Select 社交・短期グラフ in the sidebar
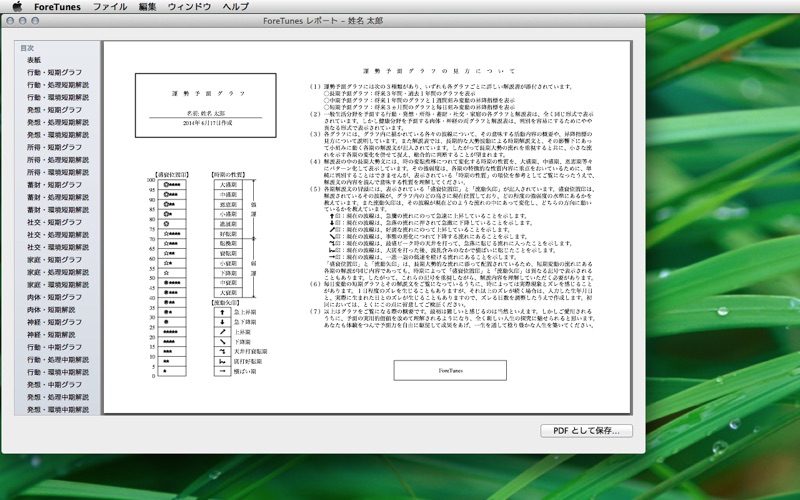The width and height of the screenshot is (800, 500). click(55, 222)
